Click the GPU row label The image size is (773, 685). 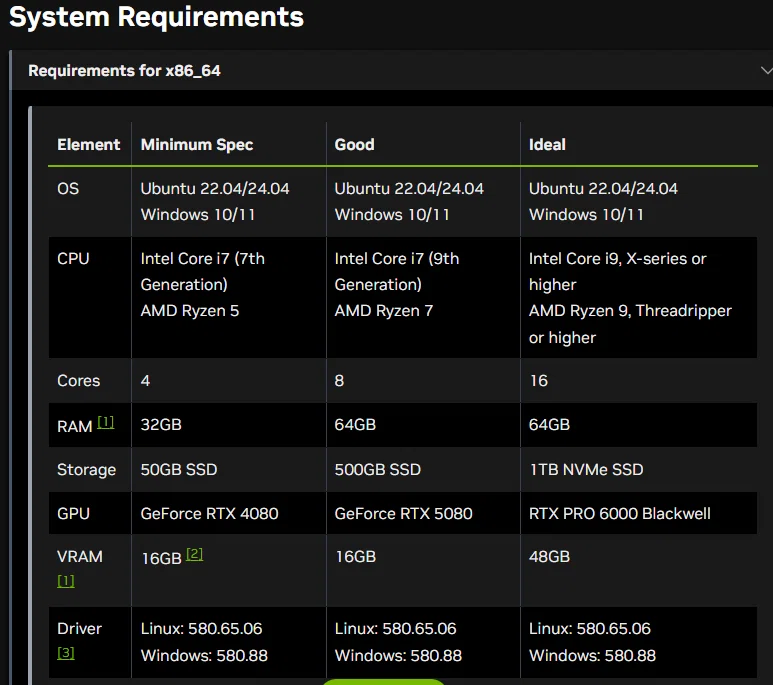pos(73,513)
